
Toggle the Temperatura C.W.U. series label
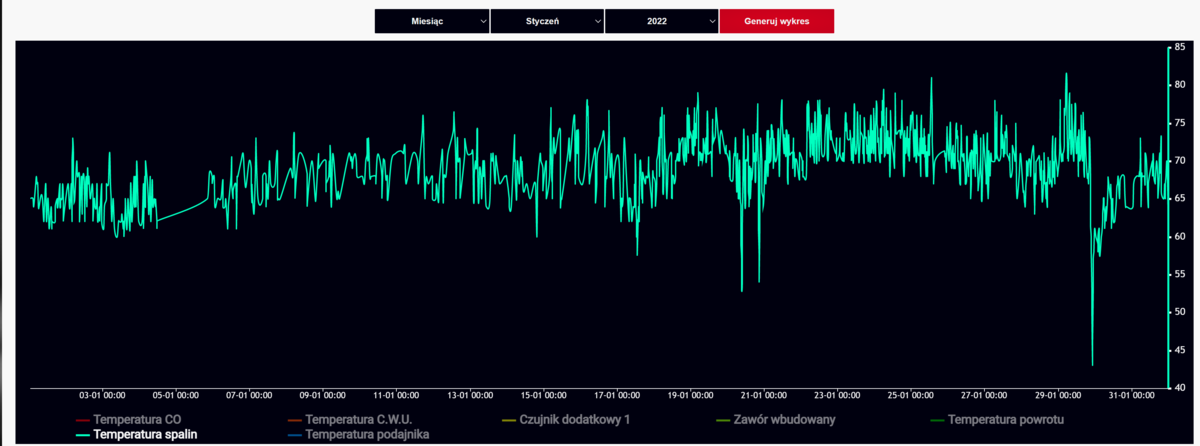click(x=359, y=419)
